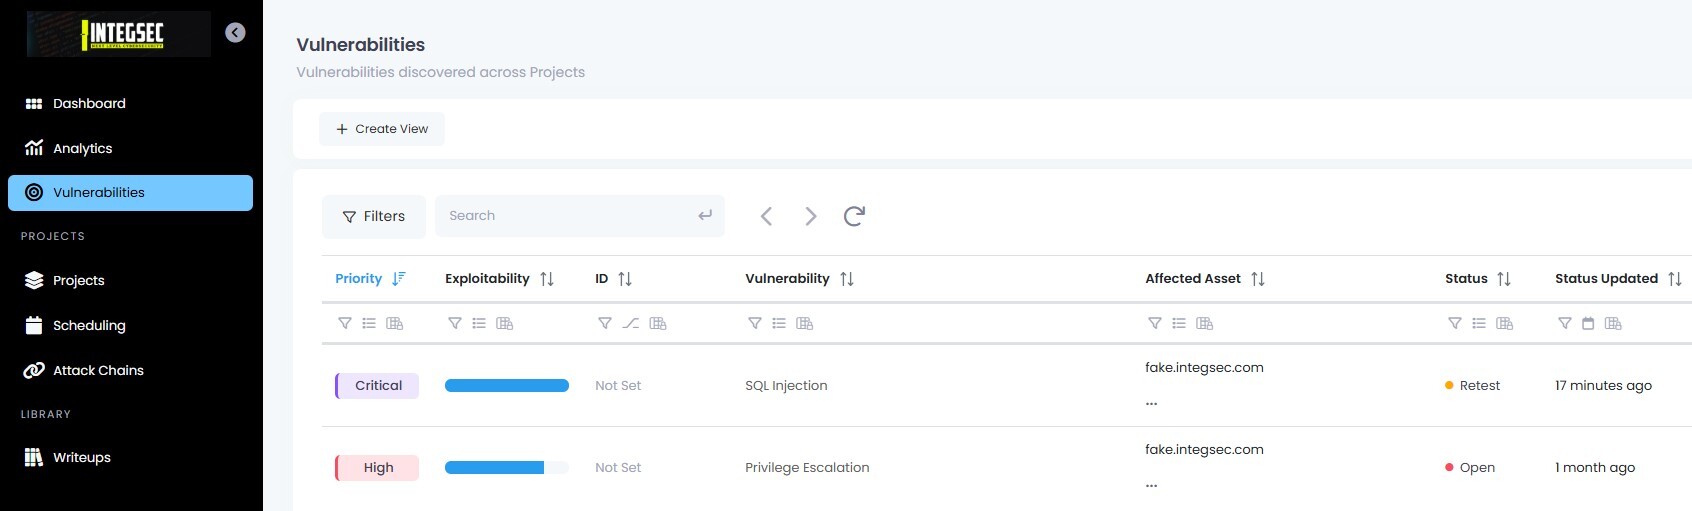The height and width of the screenshot is (511, 1692).
Task: Click the Create View button
Action: coord(381,129)
